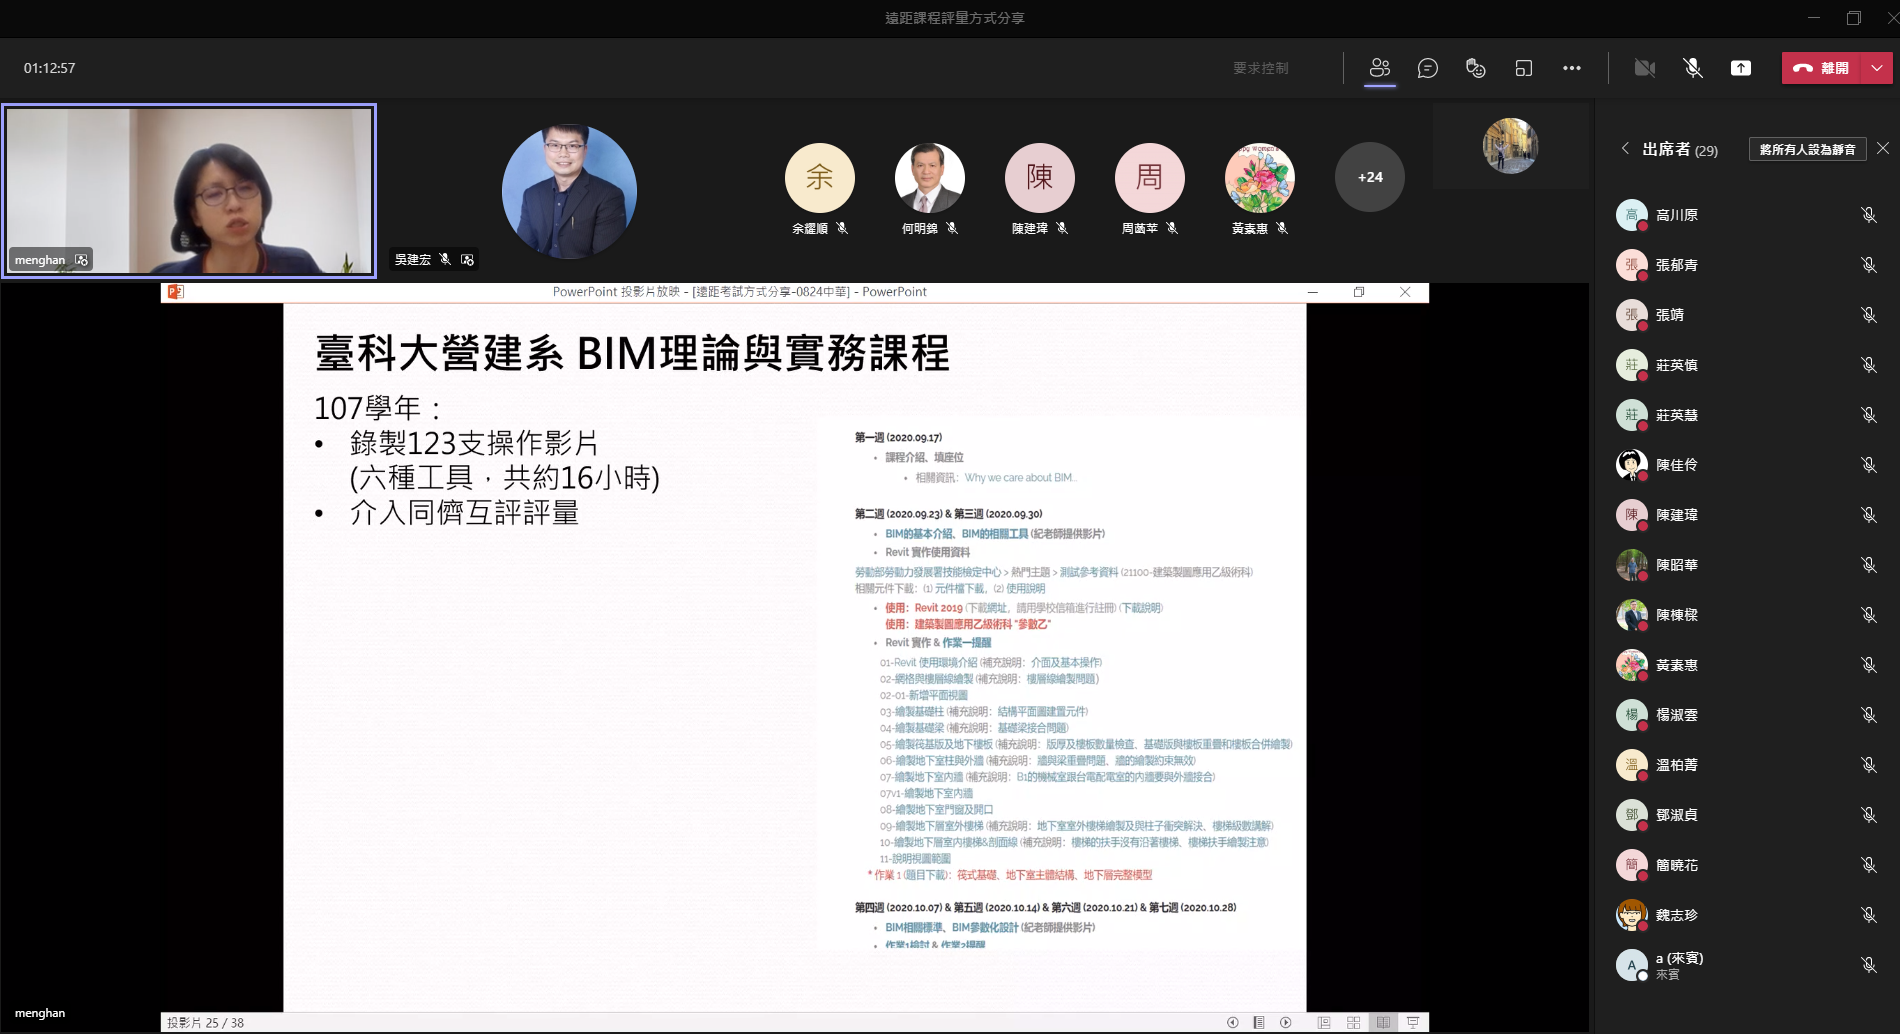Click mic icon in 陳昭華 row
The height and width of the screenshot is (1034, 1900).
(1868, 565)
